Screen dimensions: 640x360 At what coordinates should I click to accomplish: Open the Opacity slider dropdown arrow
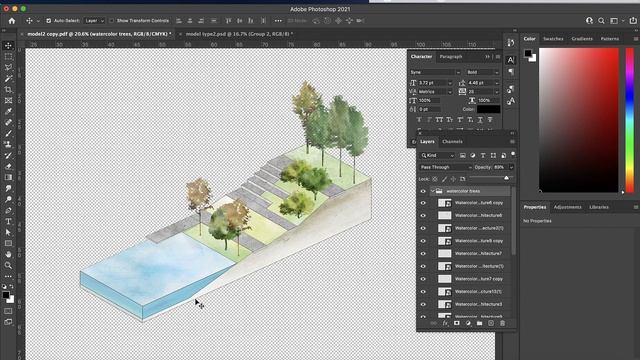511,167
